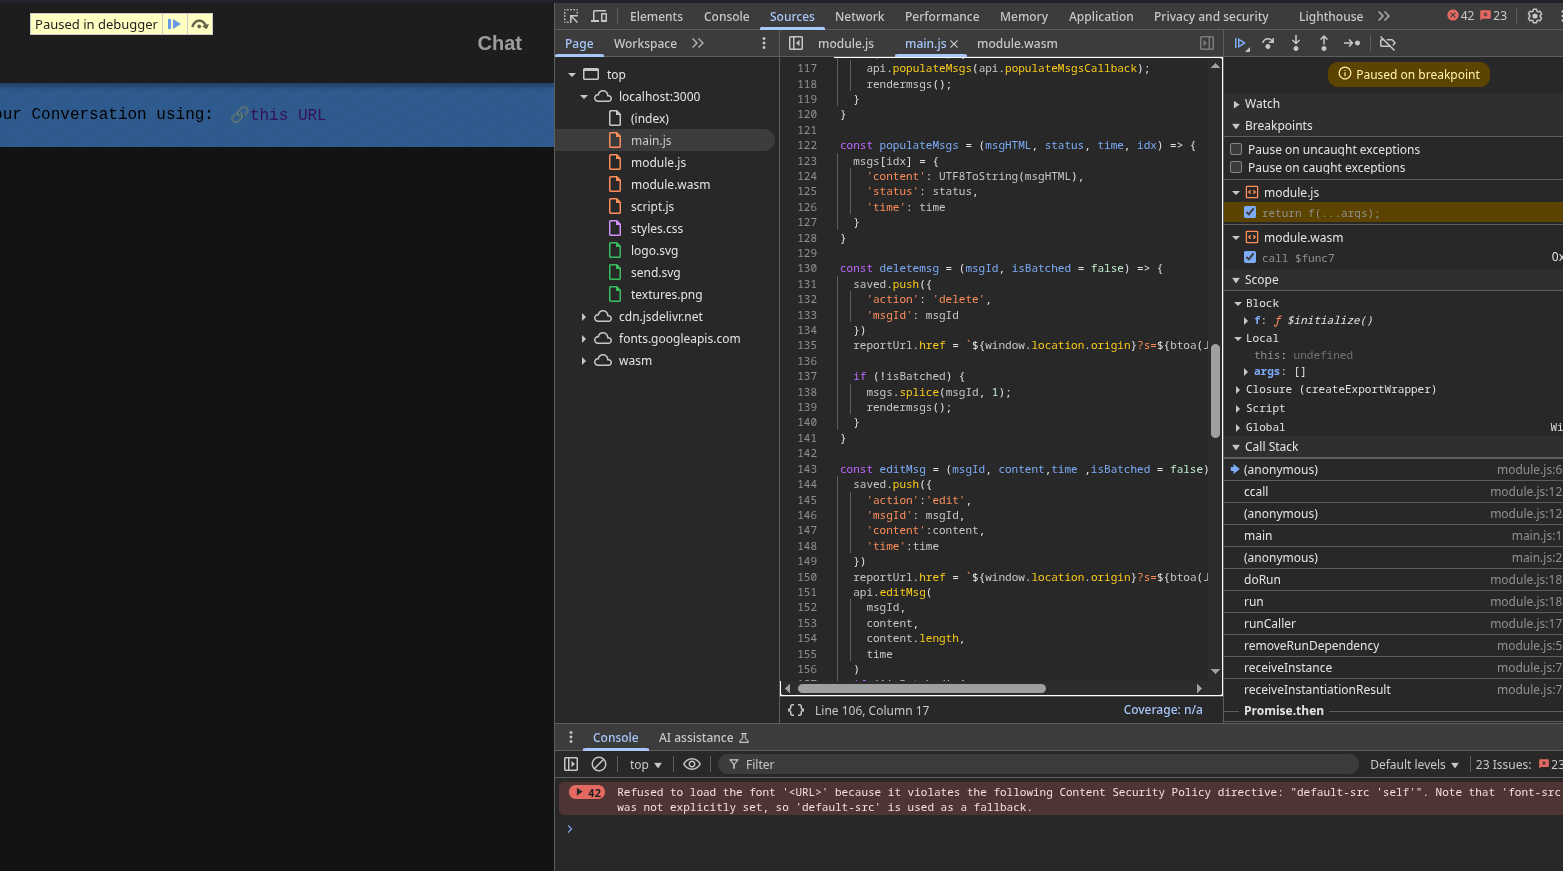Switch to the Performance panel
This screenshot has height=871, width=1563.
click(x=942, y=16)
